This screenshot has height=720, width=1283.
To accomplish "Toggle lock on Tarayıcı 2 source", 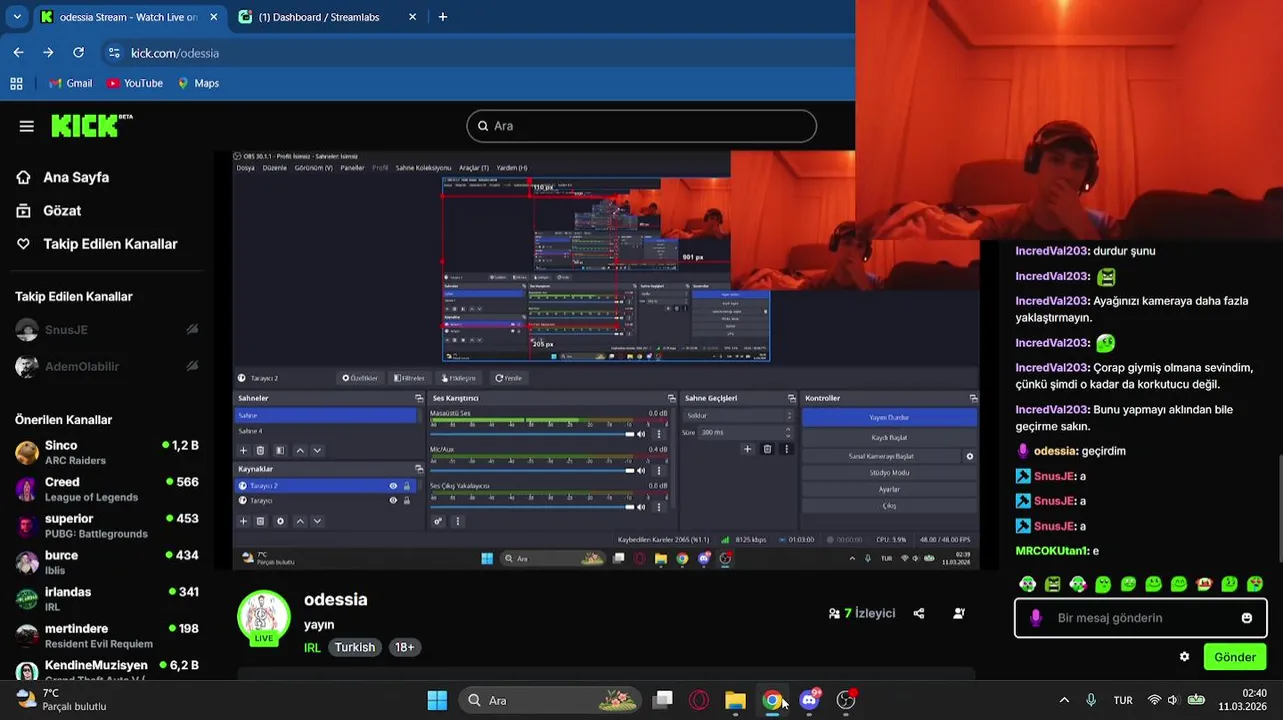I will click(x=406, y=486).
